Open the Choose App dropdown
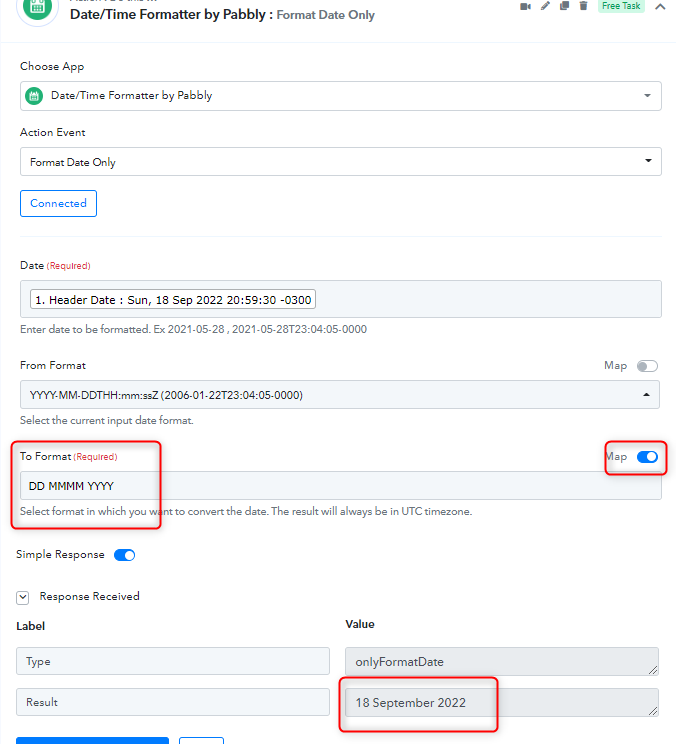 click(341, 96)
